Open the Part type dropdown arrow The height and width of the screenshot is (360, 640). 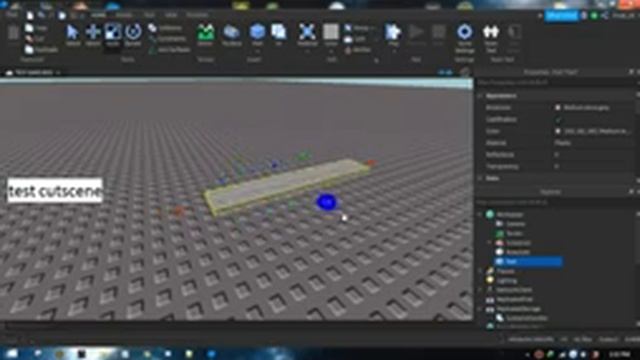click(x=257, y=51)
